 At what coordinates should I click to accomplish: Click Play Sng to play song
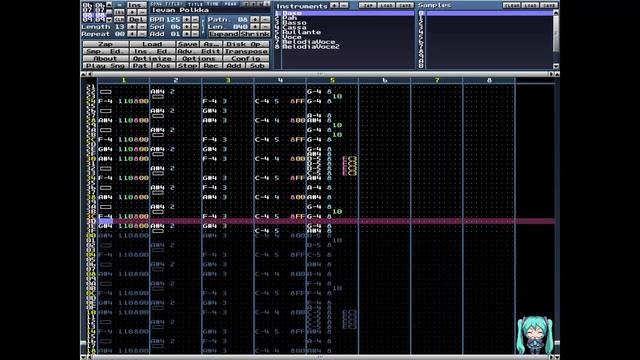[105, 66]
